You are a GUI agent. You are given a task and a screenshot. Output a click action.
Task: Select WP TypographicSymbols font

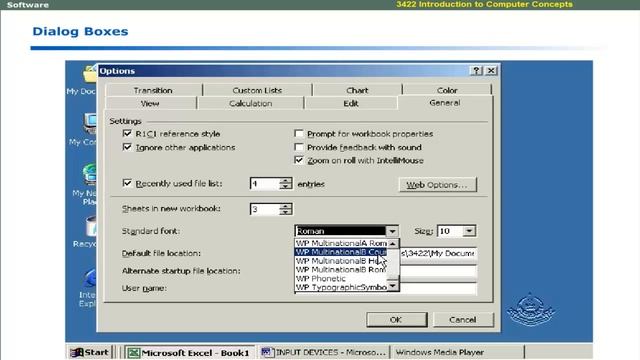pos(341,287)
